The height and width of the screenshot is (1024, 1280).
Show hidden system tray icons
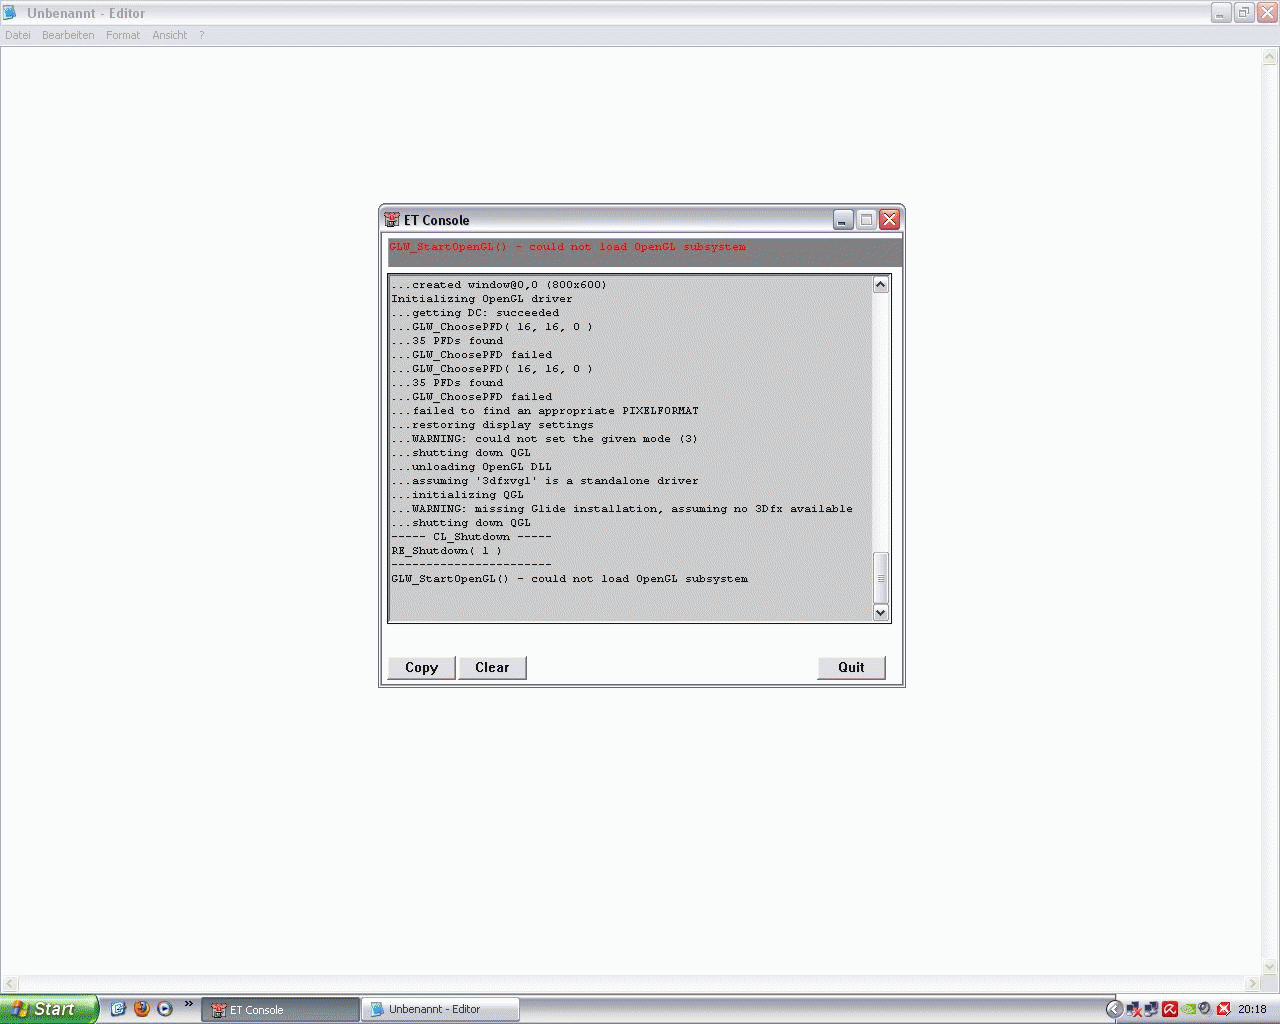click(x=1114, y=1009)
